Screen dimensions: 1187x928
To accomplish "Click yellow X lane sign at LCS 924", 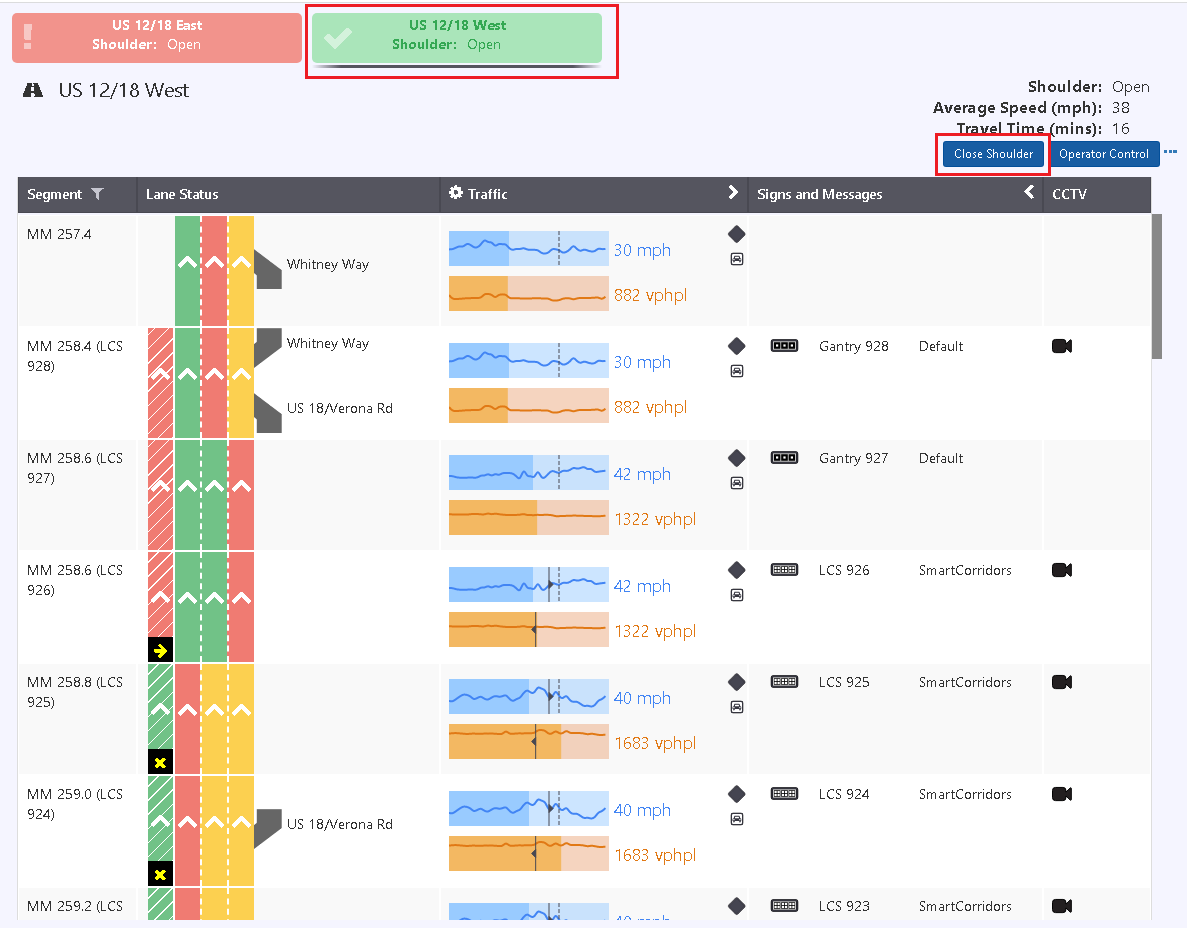I will pos(160,874).
